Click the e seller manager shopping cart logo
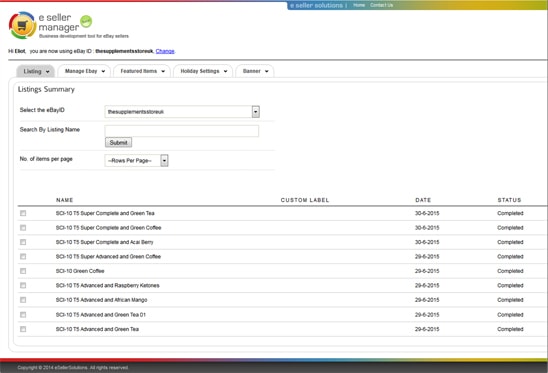This screenshot has width=548, height=373. tap(22, 25)
